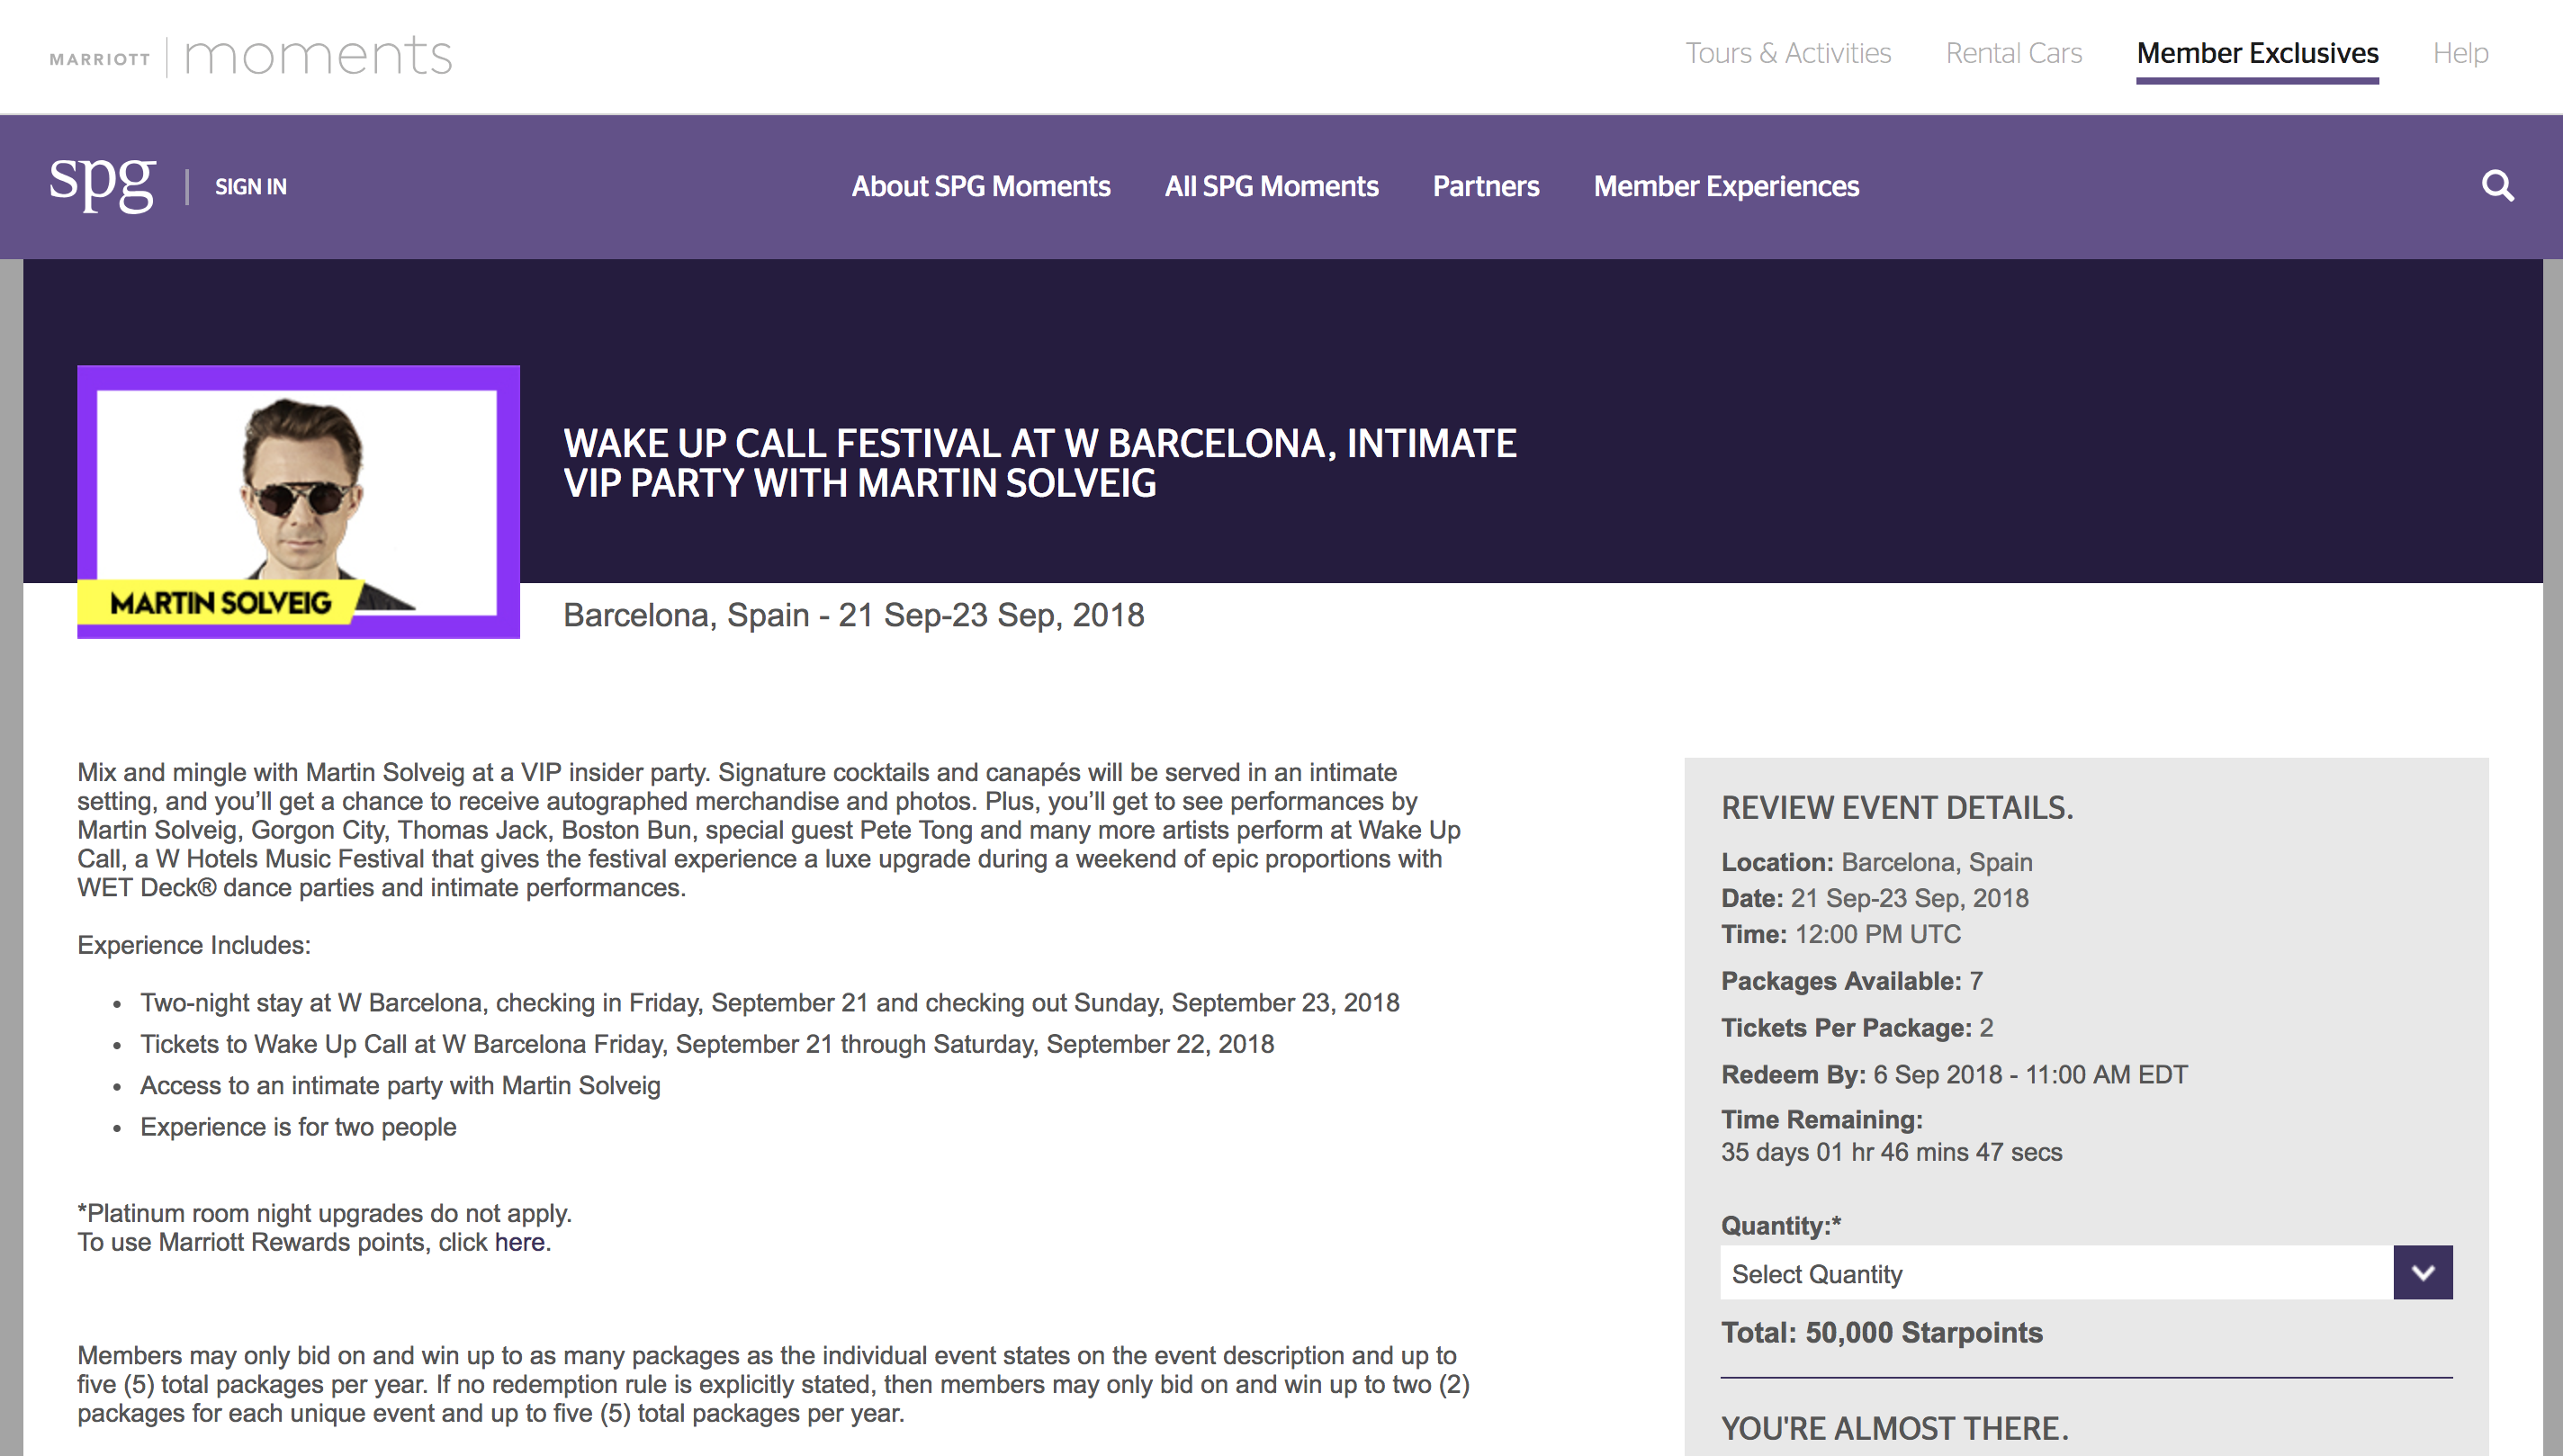
Task: Select Member Exclusives tab
Action: (2257, 53)
